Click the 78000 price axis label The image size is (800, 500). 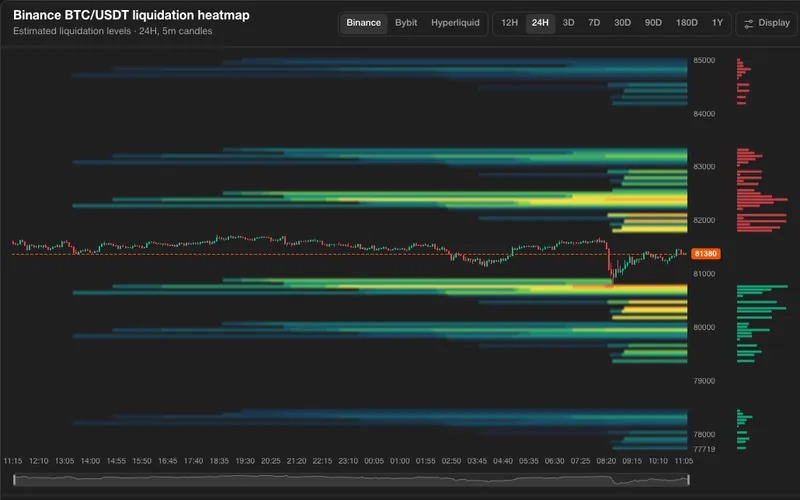(x=704, y=435)
